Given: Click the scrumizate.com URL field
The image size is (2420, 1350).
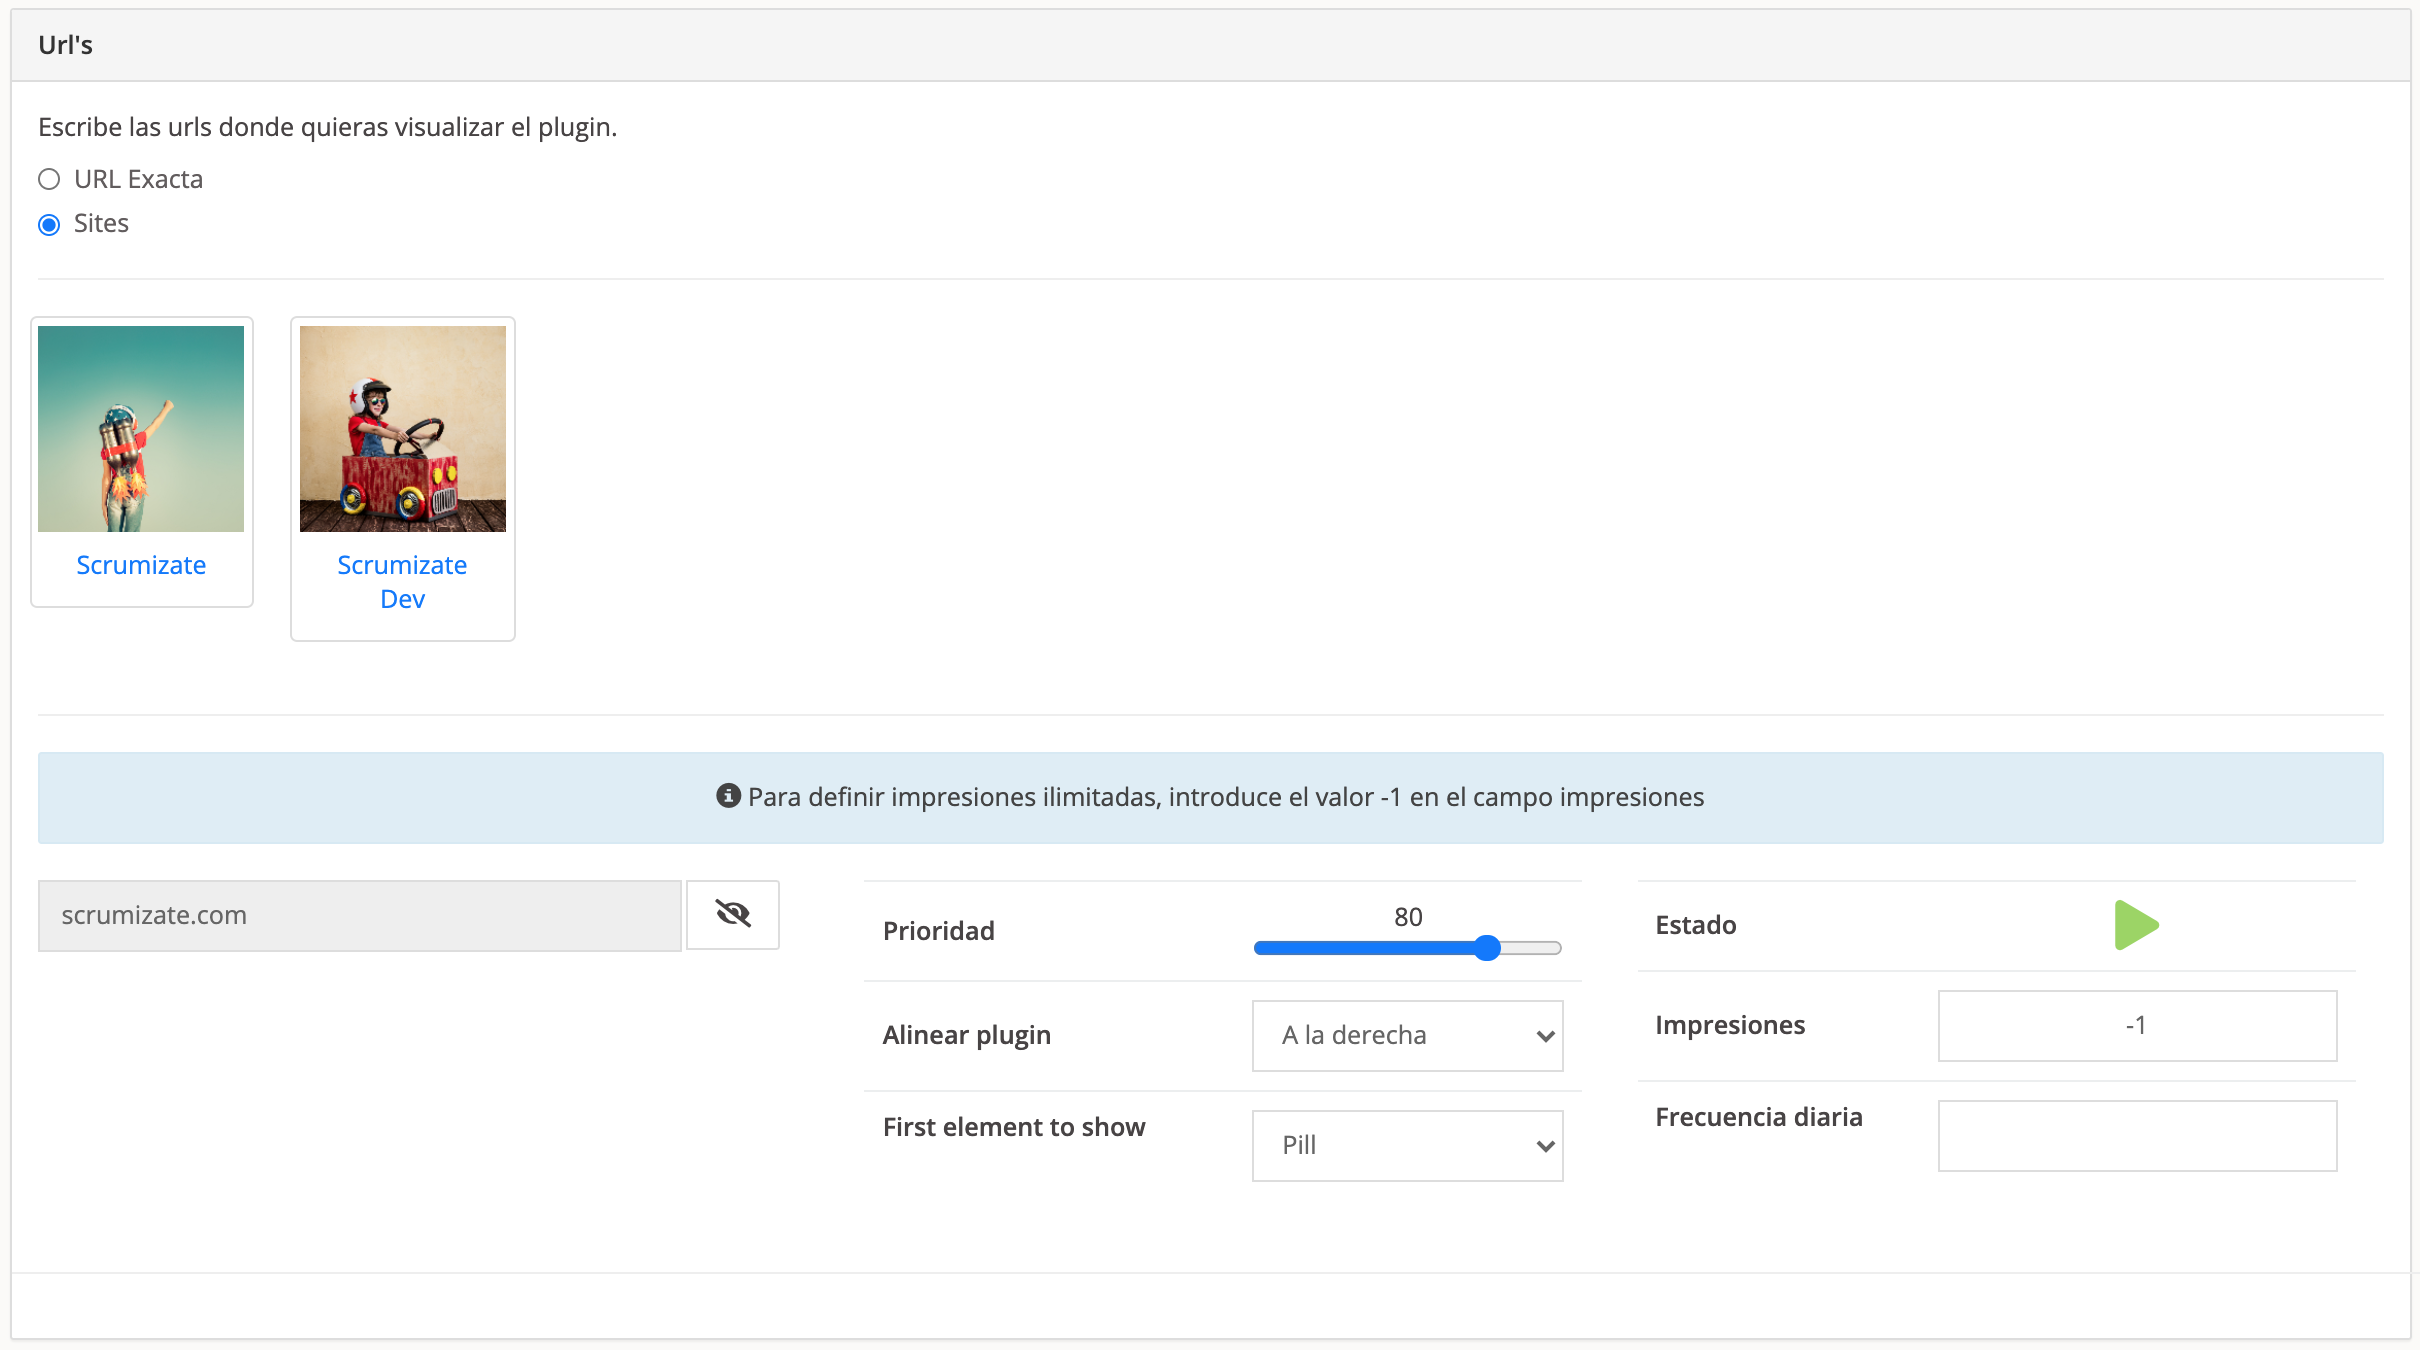Looking at the screenshot, I should pyautogui.click(x=359, y=915).
